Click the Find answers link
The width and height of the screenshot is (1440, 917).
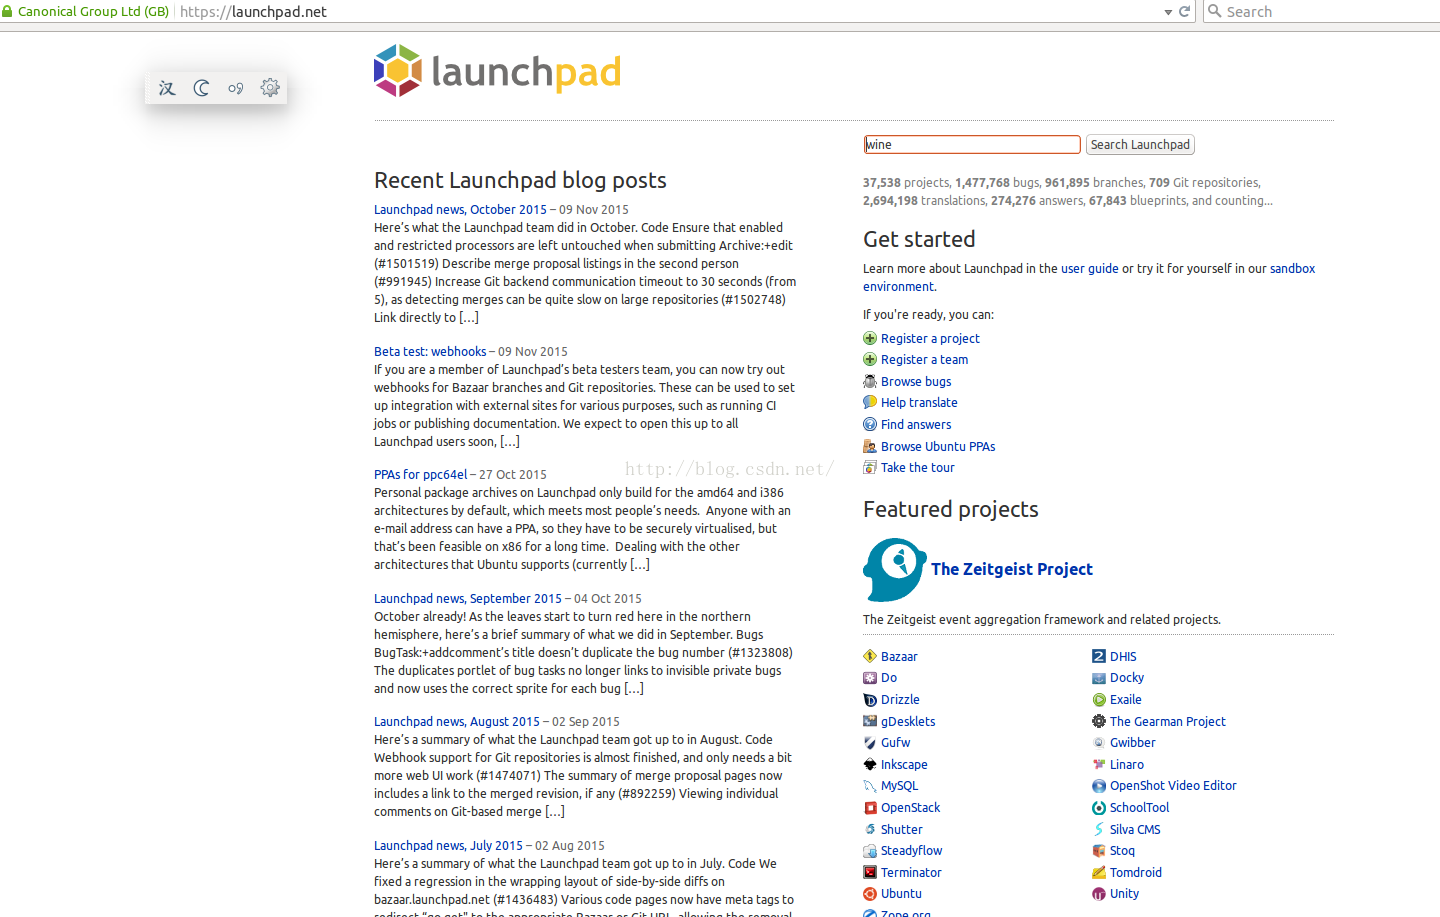pyautogui.click(x=916, y=424)
